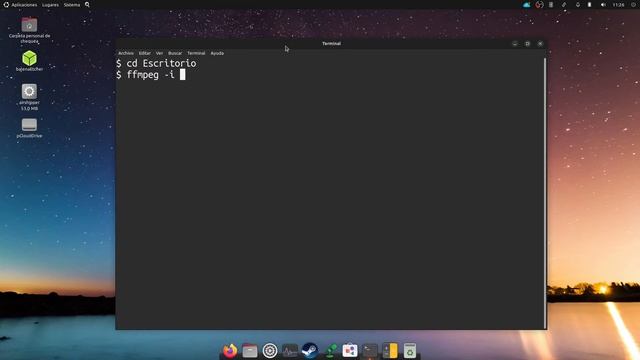Open the Carpeta personal desktop folder

click(x=29, y=30)
